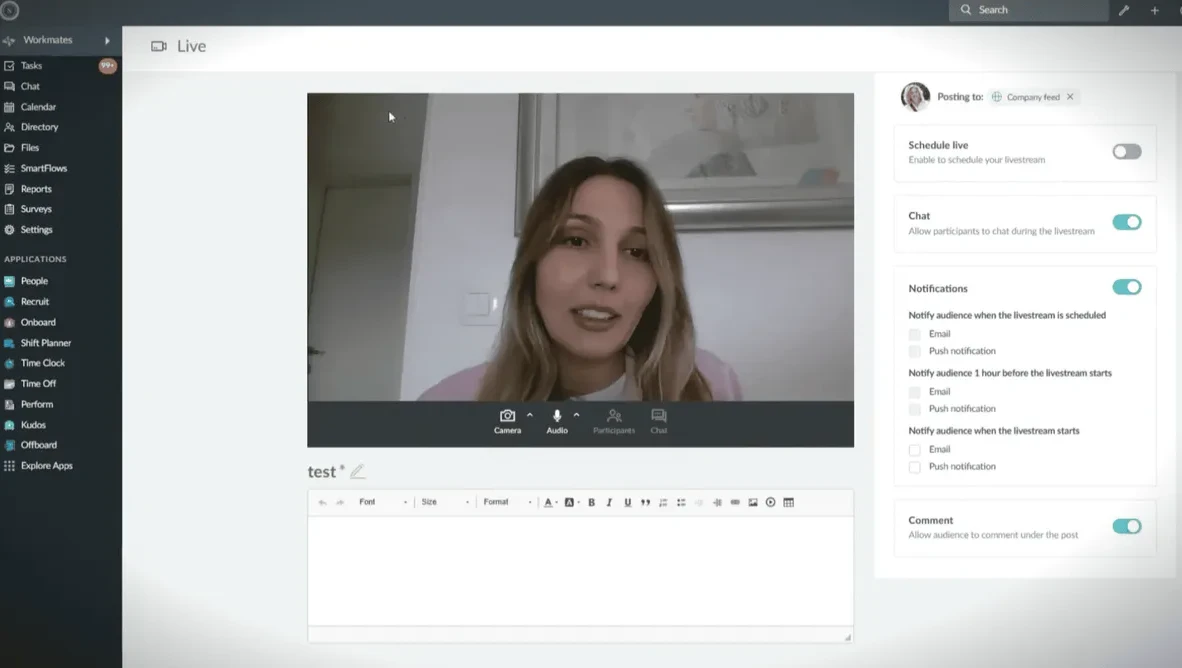Click the Tasks notification badge 99+

(x=108, y=66)
